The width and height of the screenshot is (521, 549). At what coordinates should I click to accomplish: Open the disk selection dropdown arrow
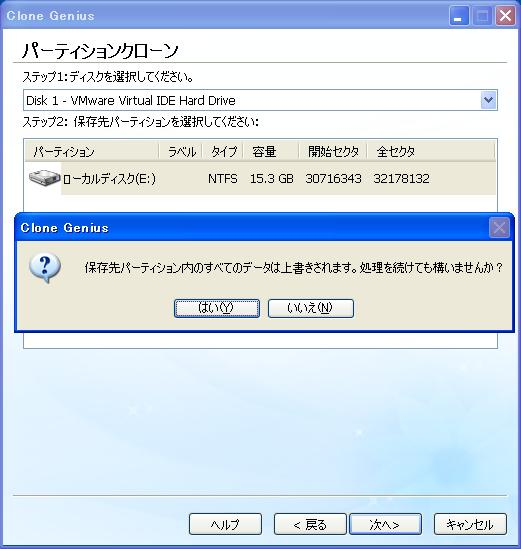(488, 100)
